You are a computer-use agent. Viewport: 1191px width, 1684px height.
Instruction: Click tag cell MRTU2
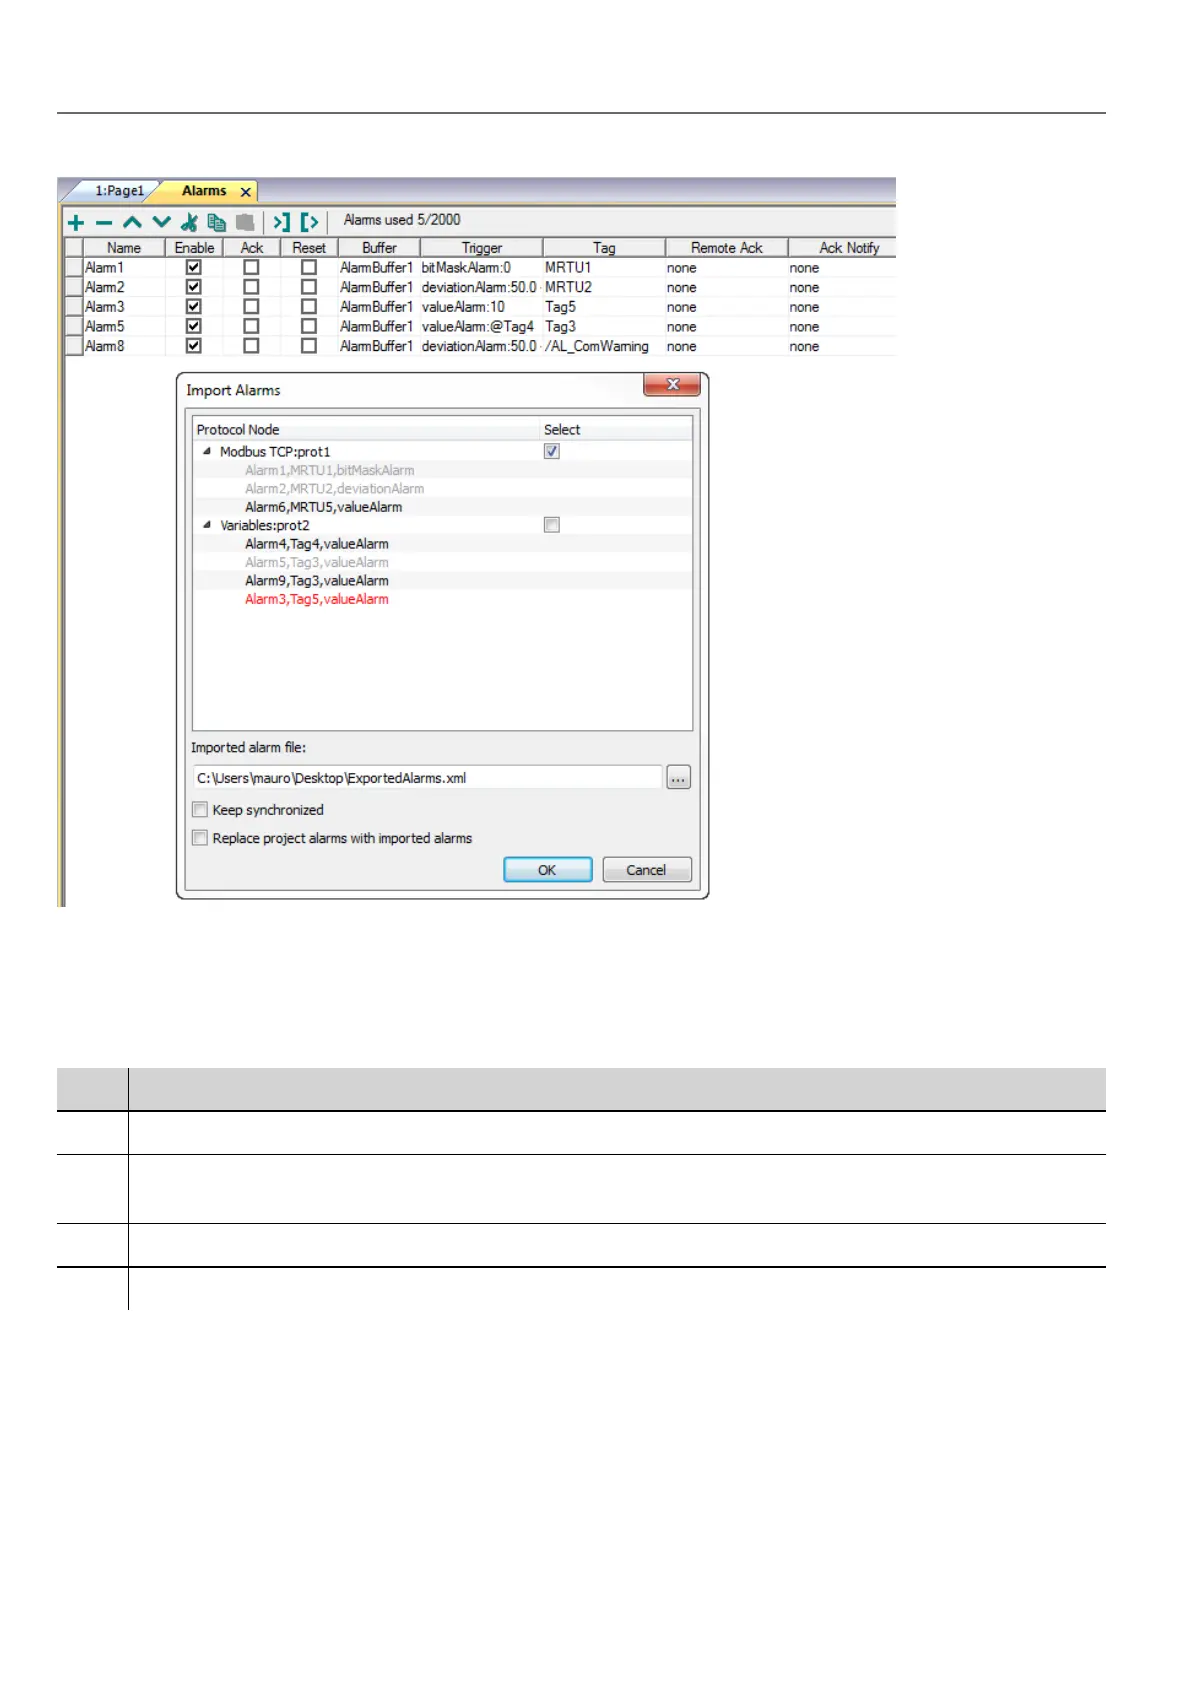[x=604, y=287]
